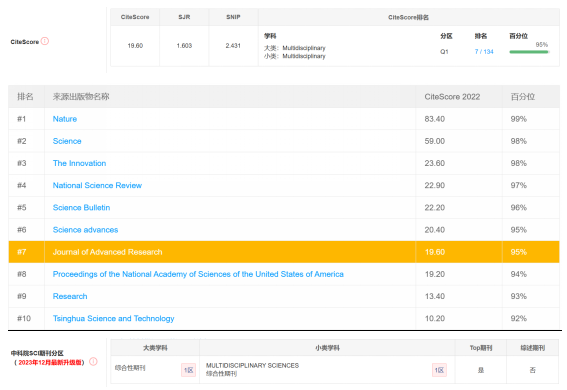Click the 来源出版物名称 column header
The width and height of the screenshot is (567, 390).
click(81, 97)
